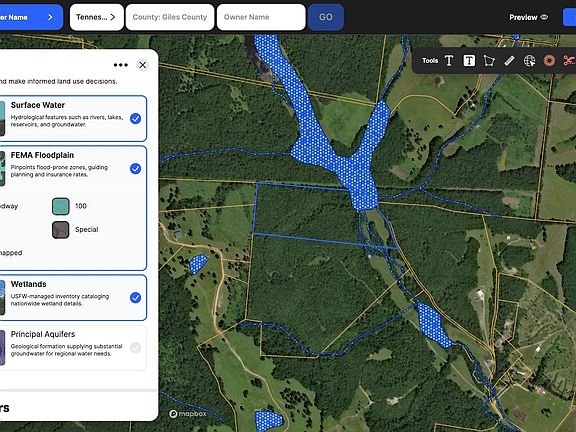Image resolution: width=576 pixels, height=432 pixels.
Task: Click the globe with cursor tool
Action: coord(529,61)
